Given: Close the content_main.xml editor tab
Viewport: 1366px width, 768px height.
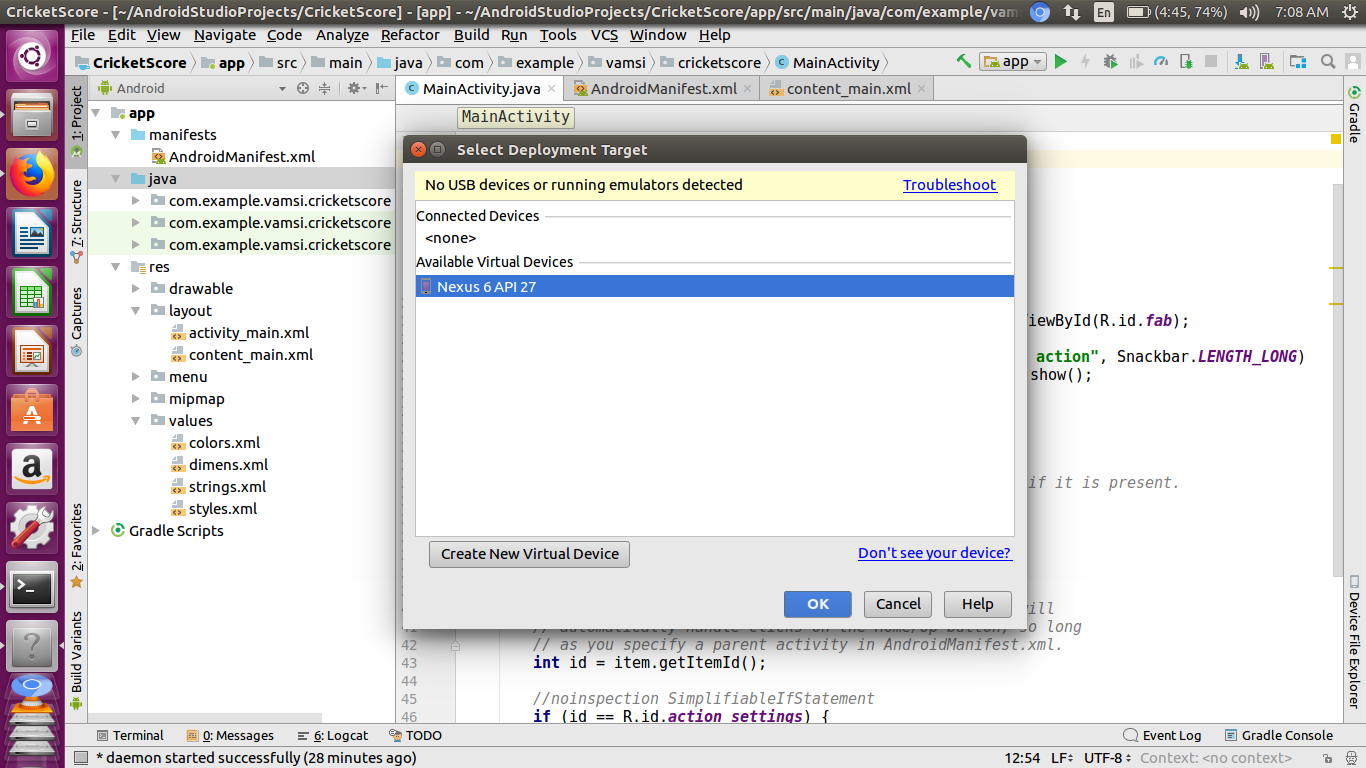Looking at the screenshot, I should (922, 88).
